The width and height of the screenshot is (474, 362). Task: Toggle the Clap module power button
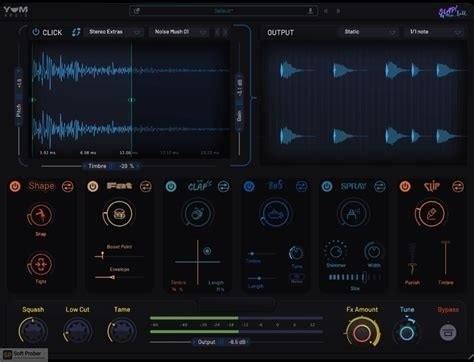[x=171, y=186]
